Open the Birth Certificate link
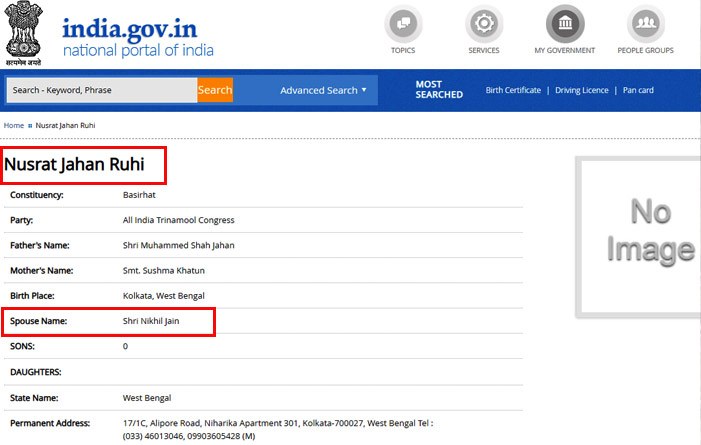 point(513,90)
